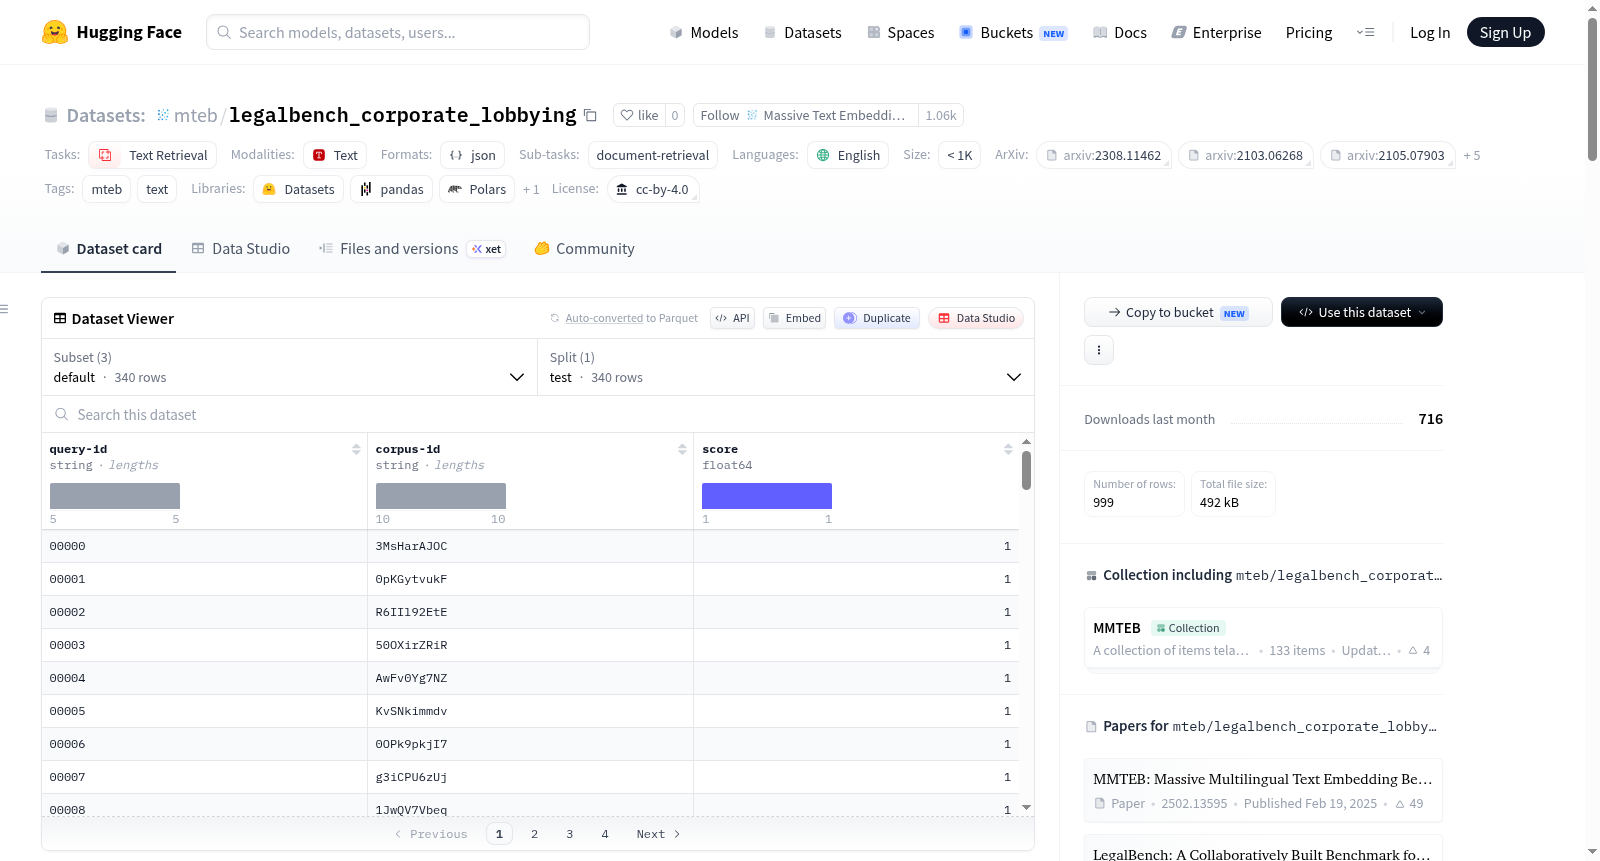
Task: Click the query-id lengths histogram bar
Action: tap(115, 496)
